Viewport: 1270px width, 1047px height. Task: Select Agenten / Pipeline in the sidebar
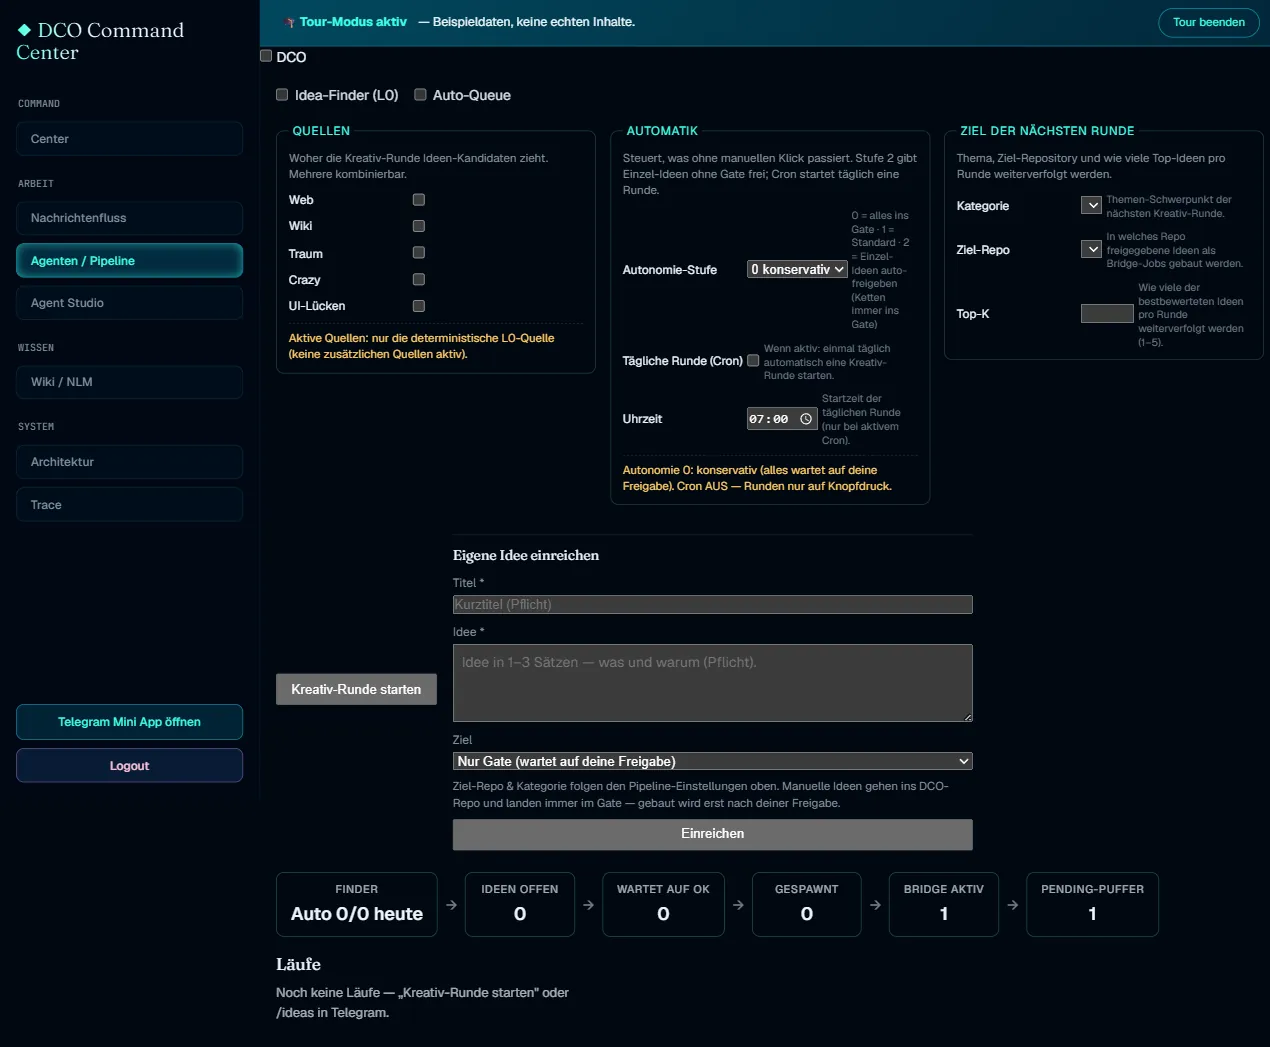click(129, 261)
